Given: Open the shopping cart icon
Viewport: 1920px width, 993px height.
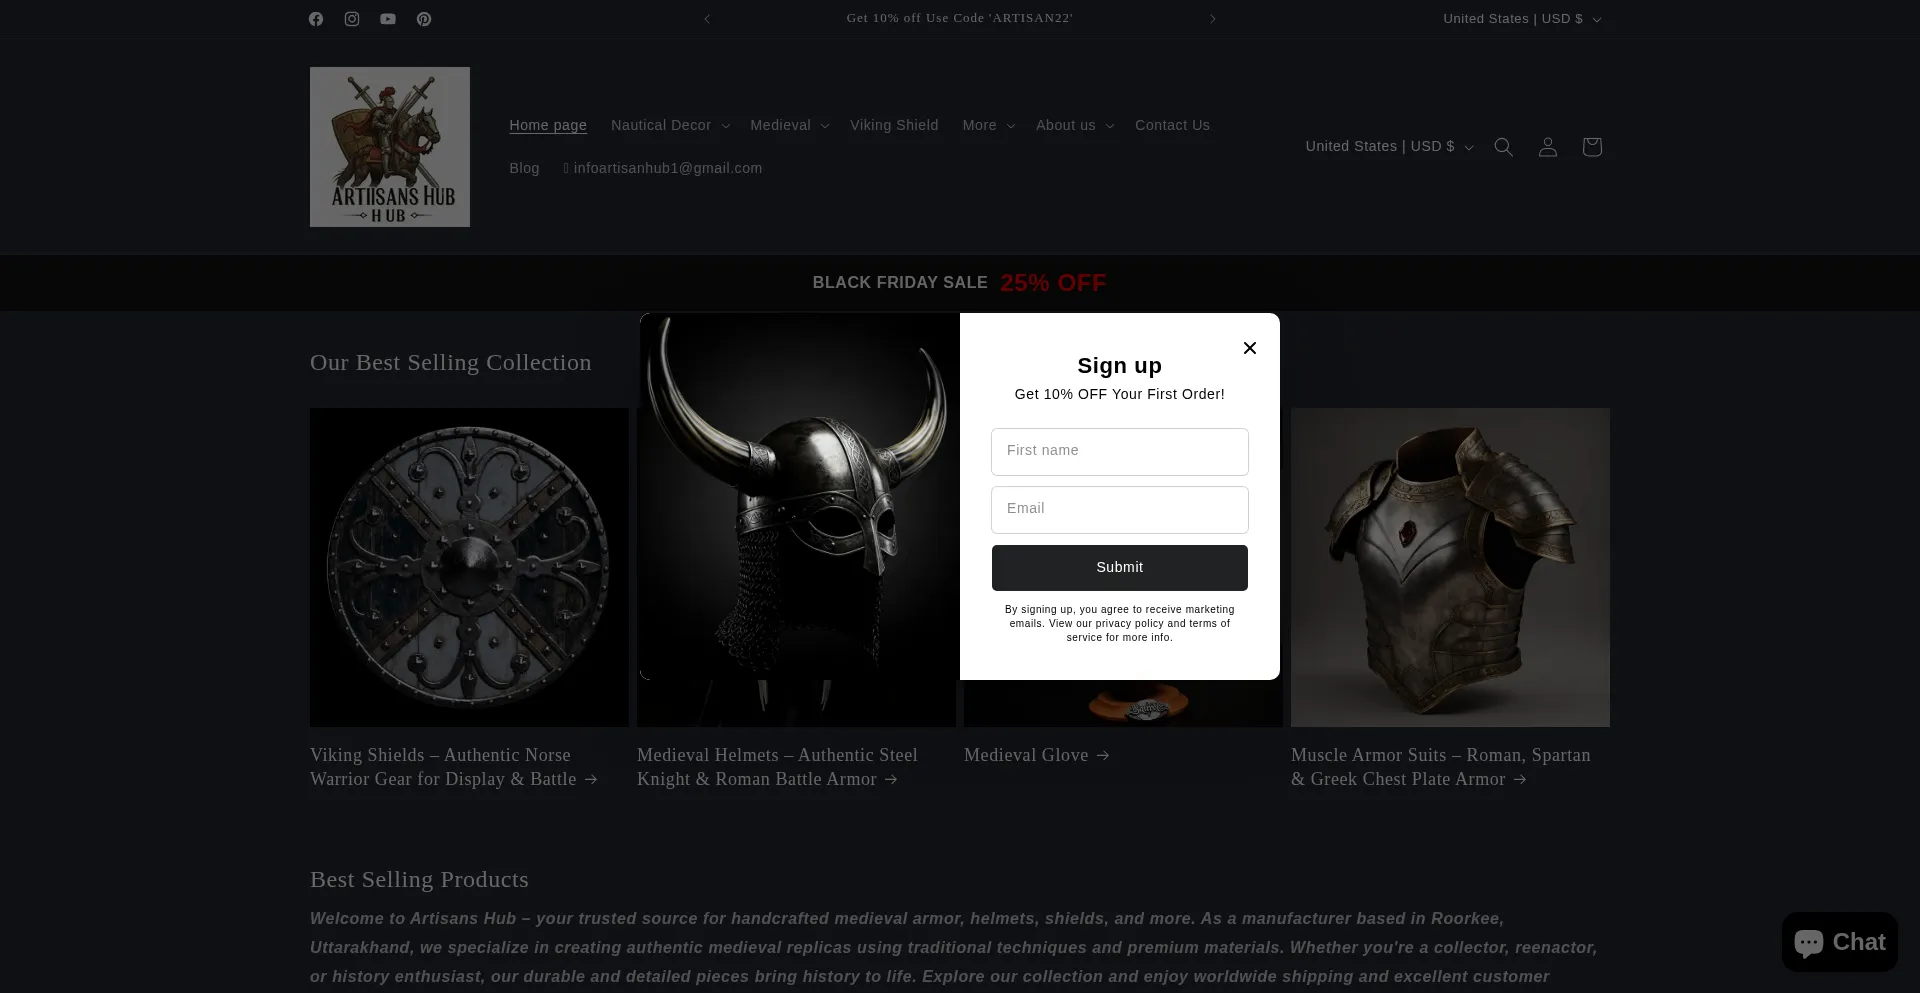Looking at the screenshot, I should tap(1592, 147).
